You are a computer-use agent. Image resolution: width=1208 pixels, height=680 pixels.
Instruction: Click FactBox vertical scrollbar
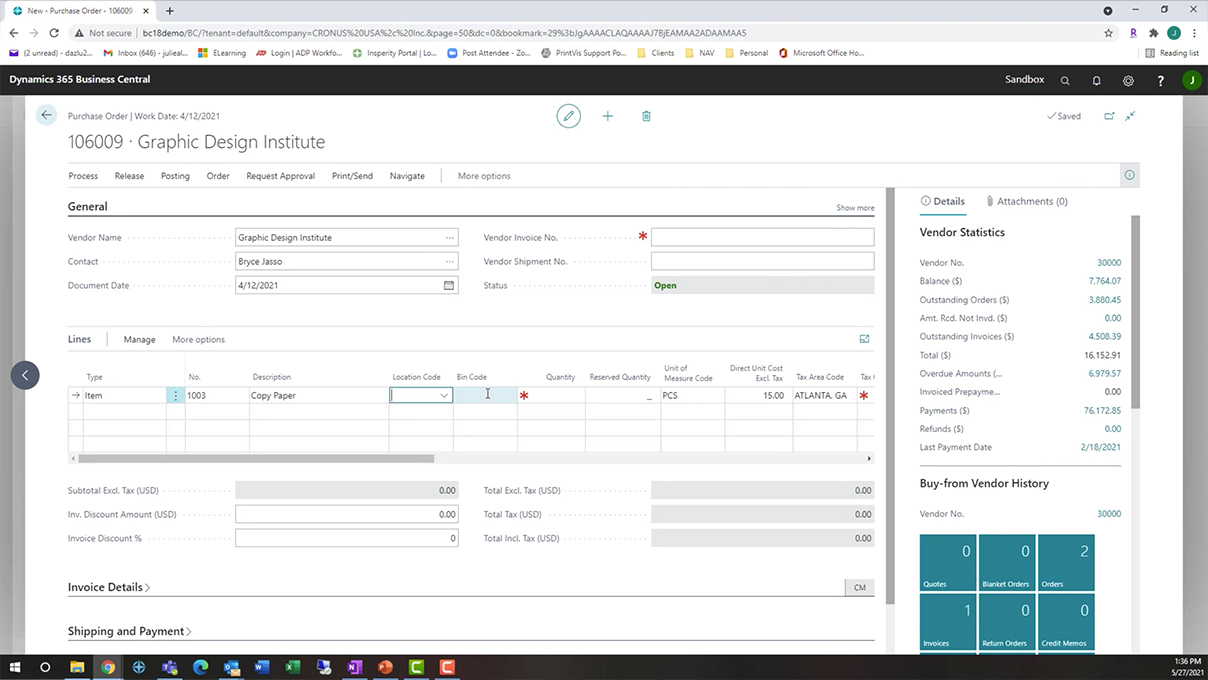pos(1135,310)
